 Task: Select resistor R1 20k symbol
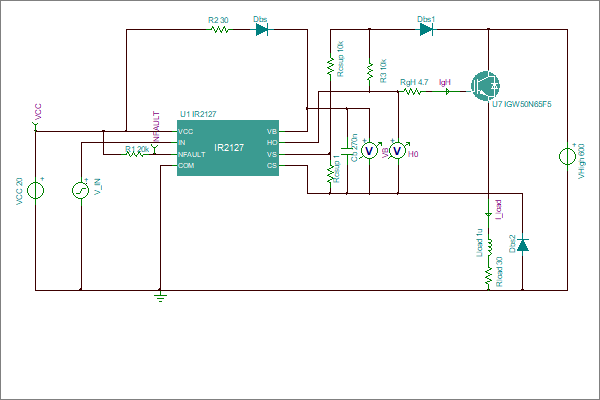point(134,154)
